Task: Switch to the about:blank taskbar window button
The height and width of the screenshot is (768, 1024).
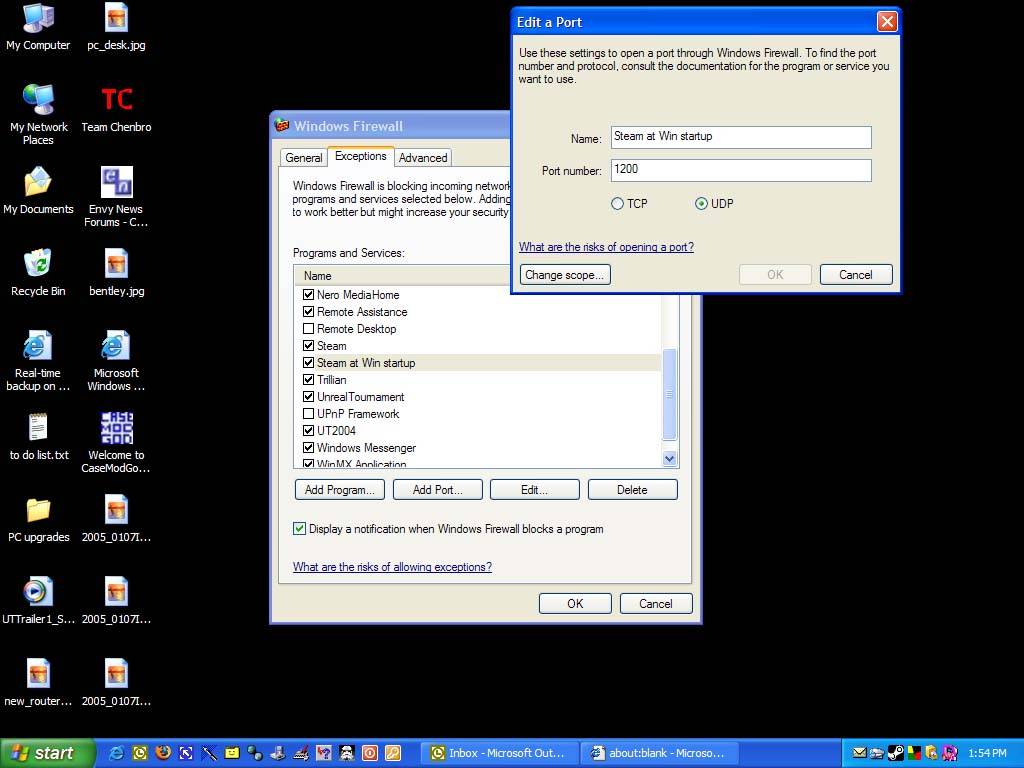Action: (x=662, y=753)
